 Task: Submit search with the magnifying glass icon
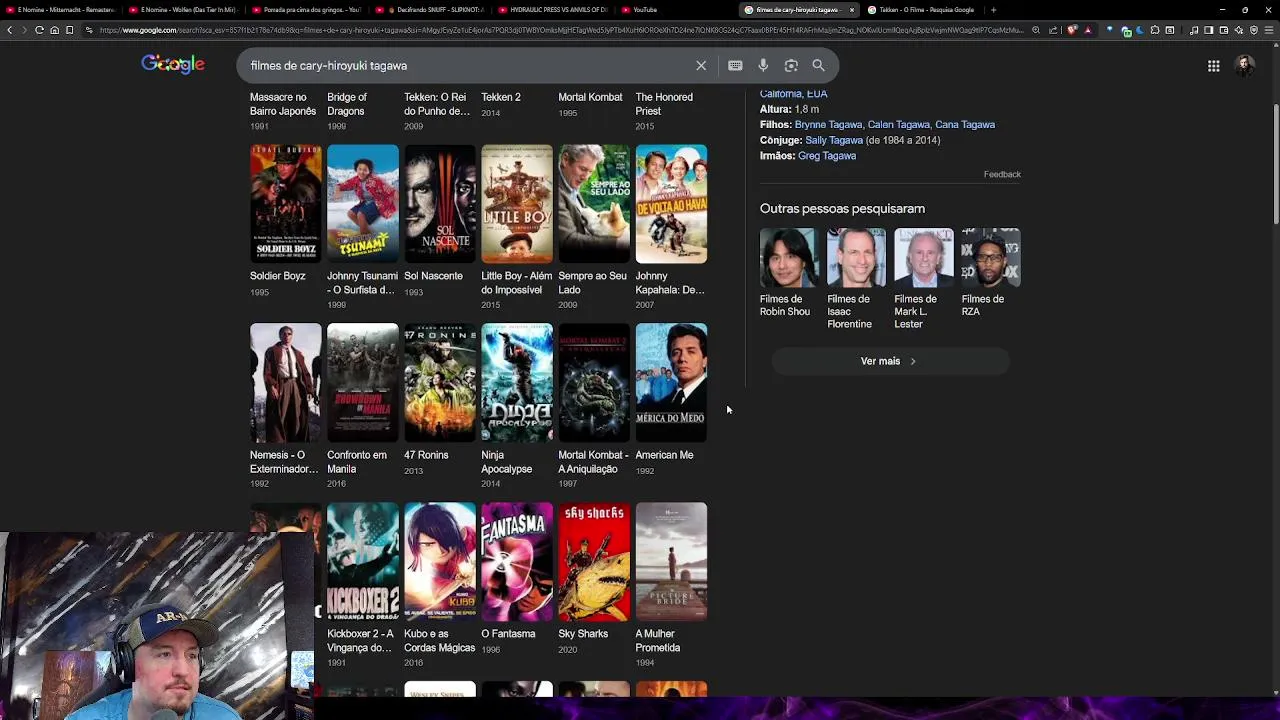[x=818, y=65]
